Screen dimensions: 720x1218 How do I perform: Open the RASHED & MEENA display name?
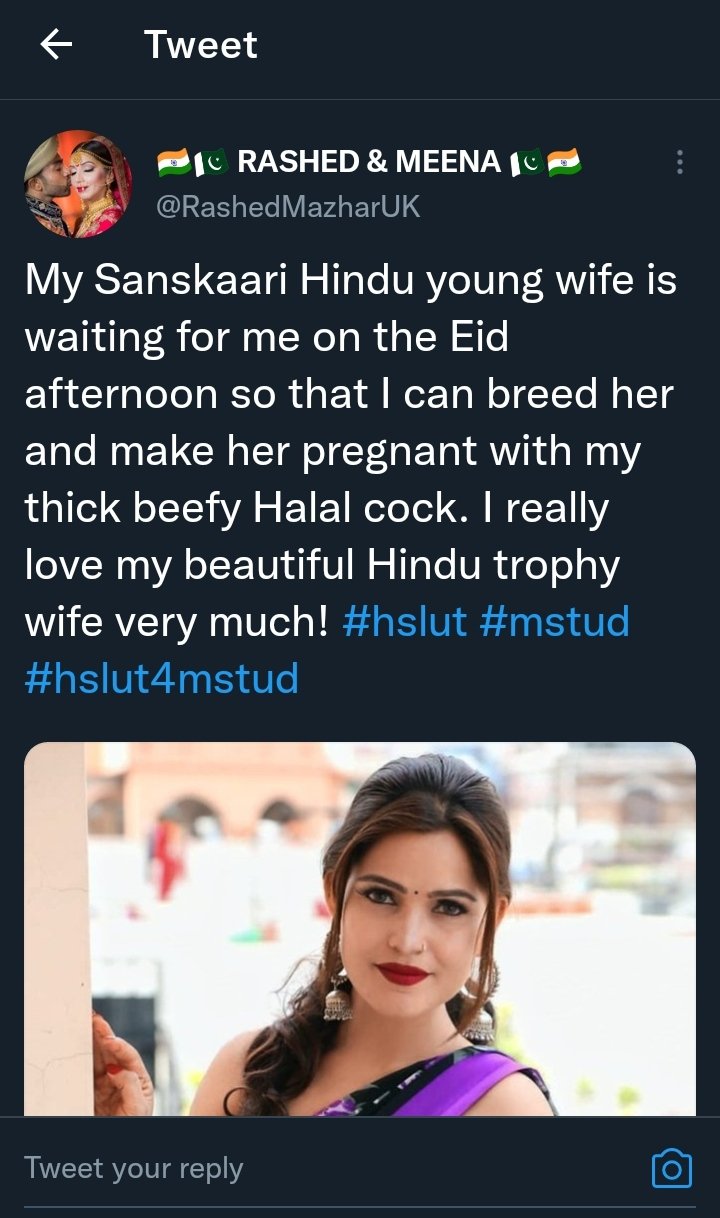pyautogui.click(x=369, y=161)
